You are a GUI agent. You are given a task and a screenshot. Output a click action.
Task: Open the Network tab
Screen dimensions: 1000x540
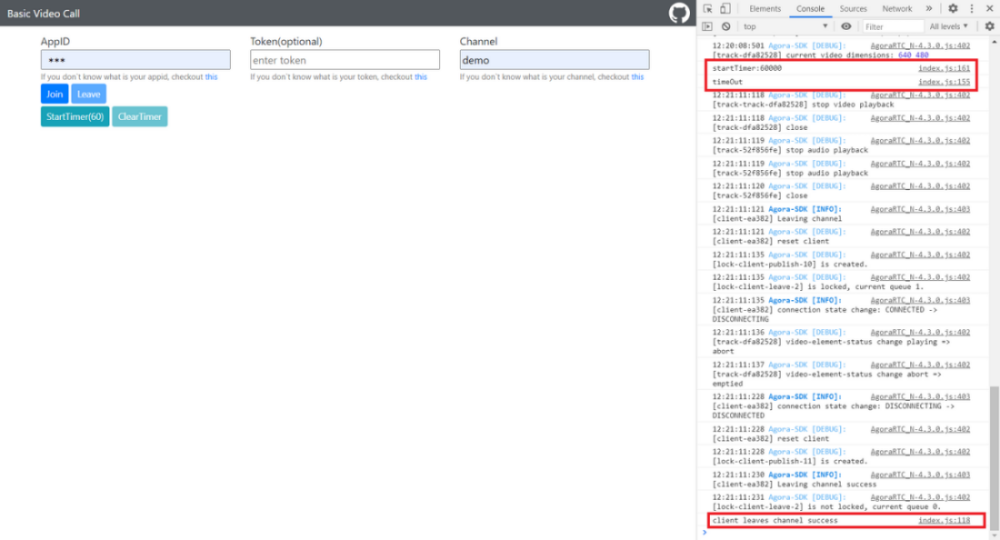pyautogui.click(x=897, y=8)
